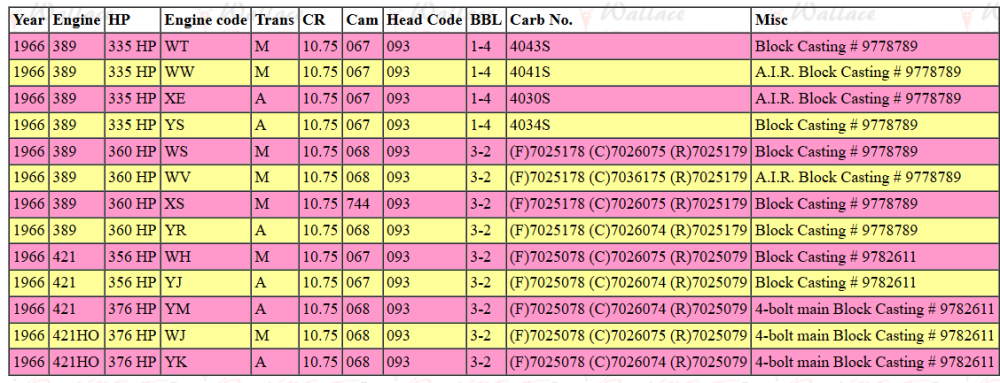This screenshot has width=1000, height=383.
Task: Click engine "421" in the YJ row
Action: (x=64, y=283)
